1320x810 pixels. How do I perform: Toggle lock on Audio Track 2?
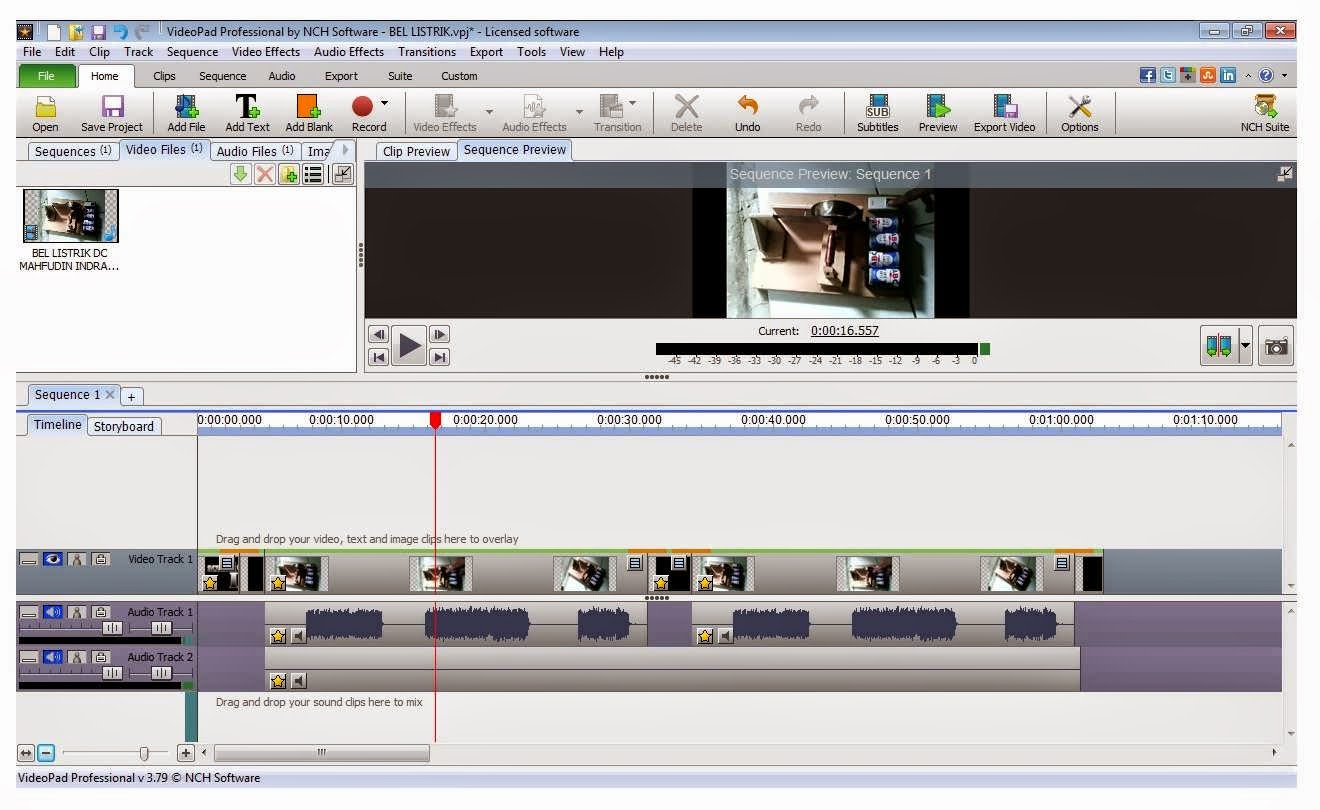101,657
